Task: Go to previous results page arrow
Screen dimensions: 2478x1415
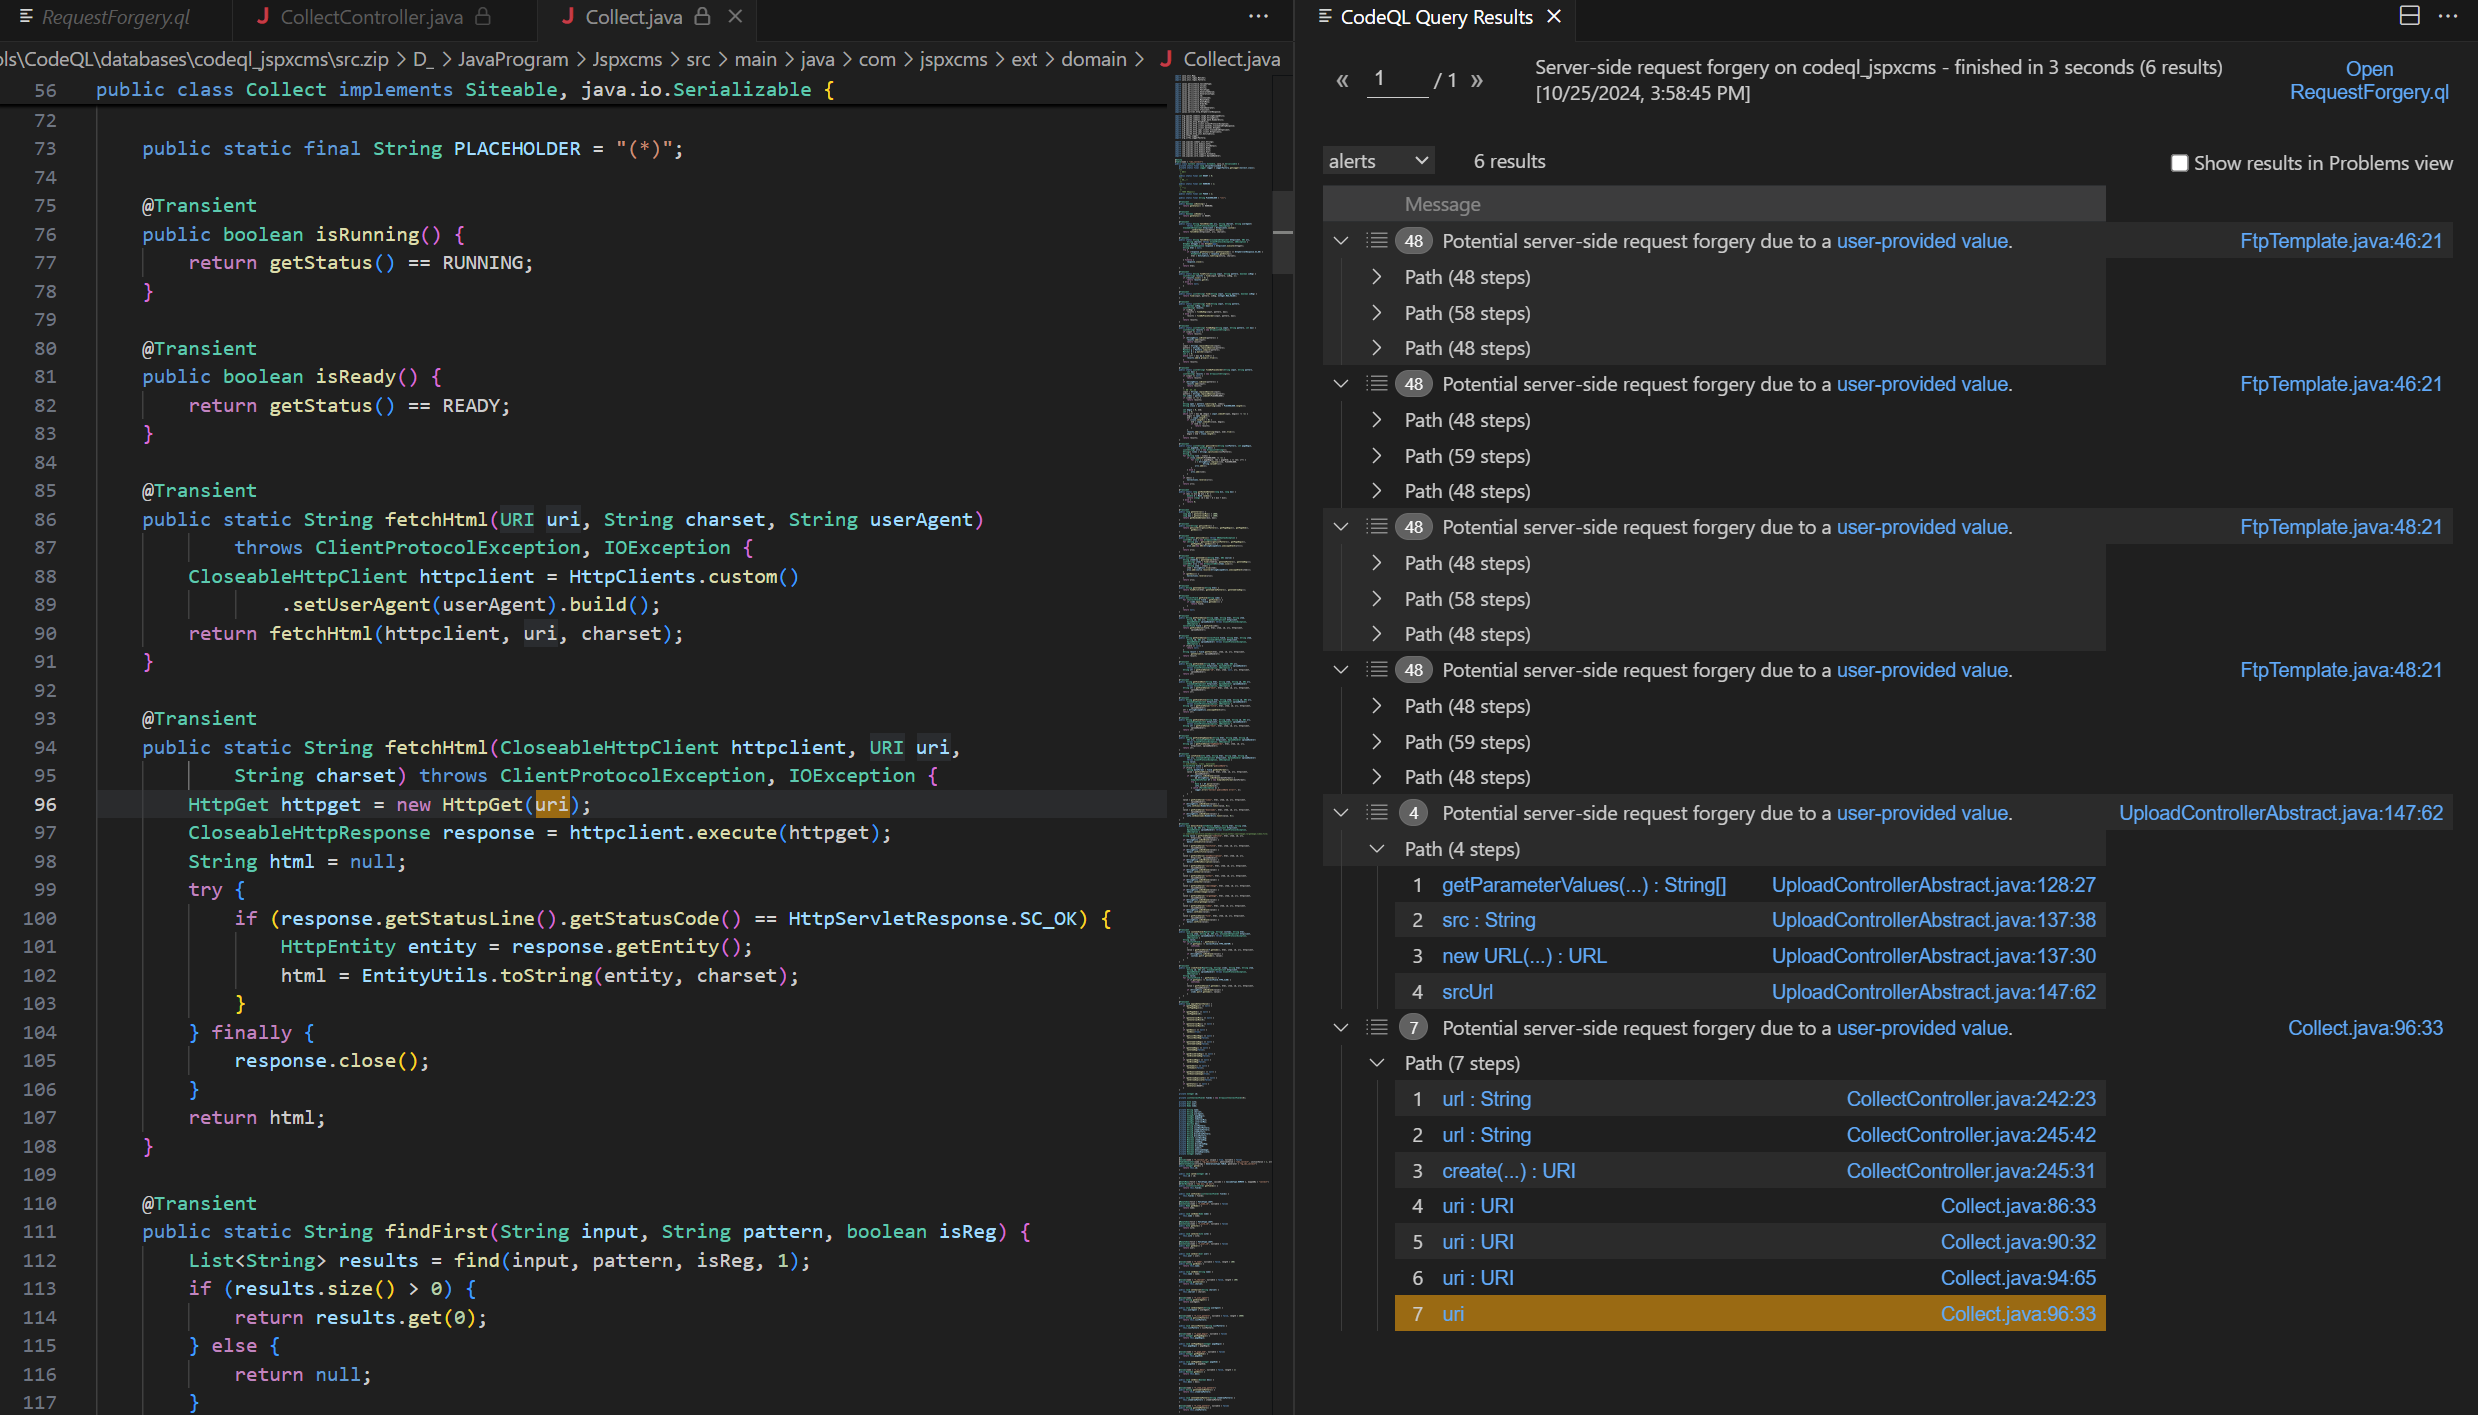Action: (1342, 80)
